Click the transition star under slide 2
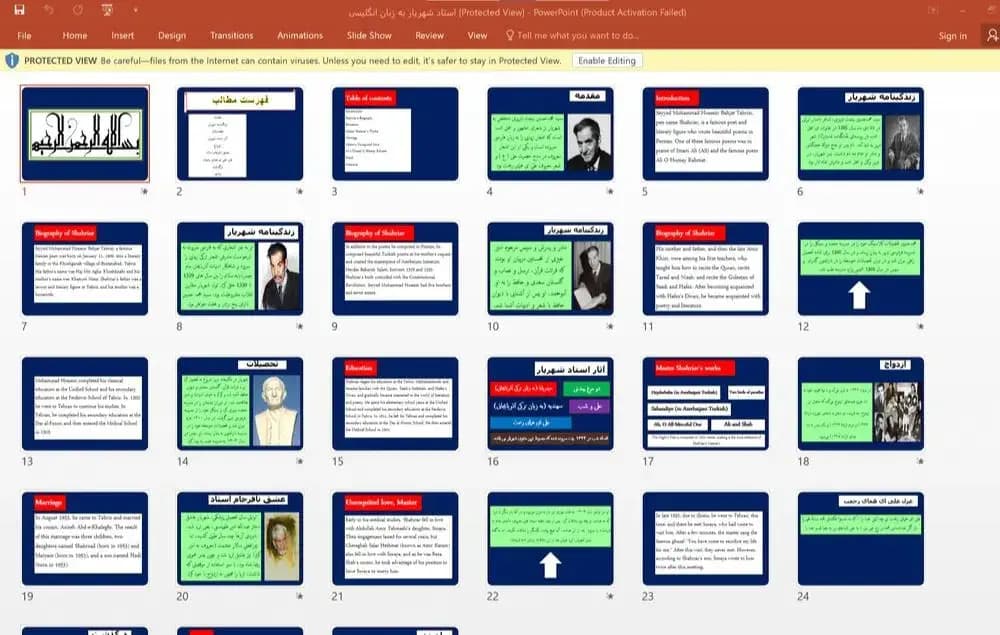1000x635 pixels. click(x=299, y=191)
